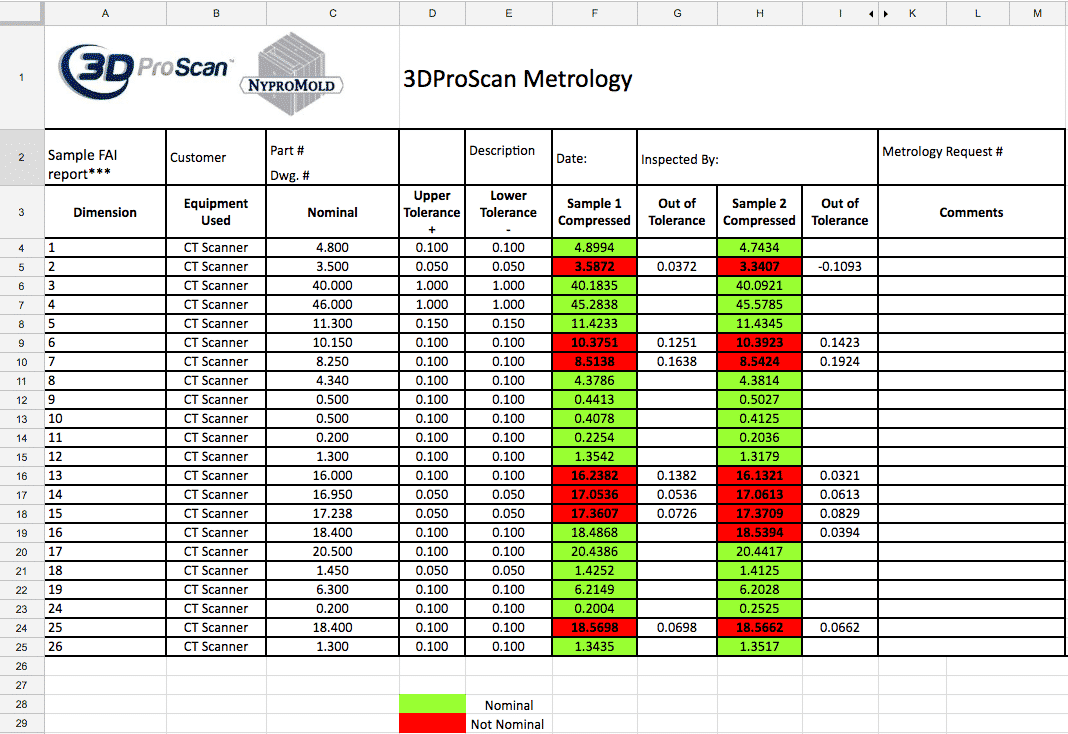
Task: Click the NyproMold logo image
Action: click(292, 74)
